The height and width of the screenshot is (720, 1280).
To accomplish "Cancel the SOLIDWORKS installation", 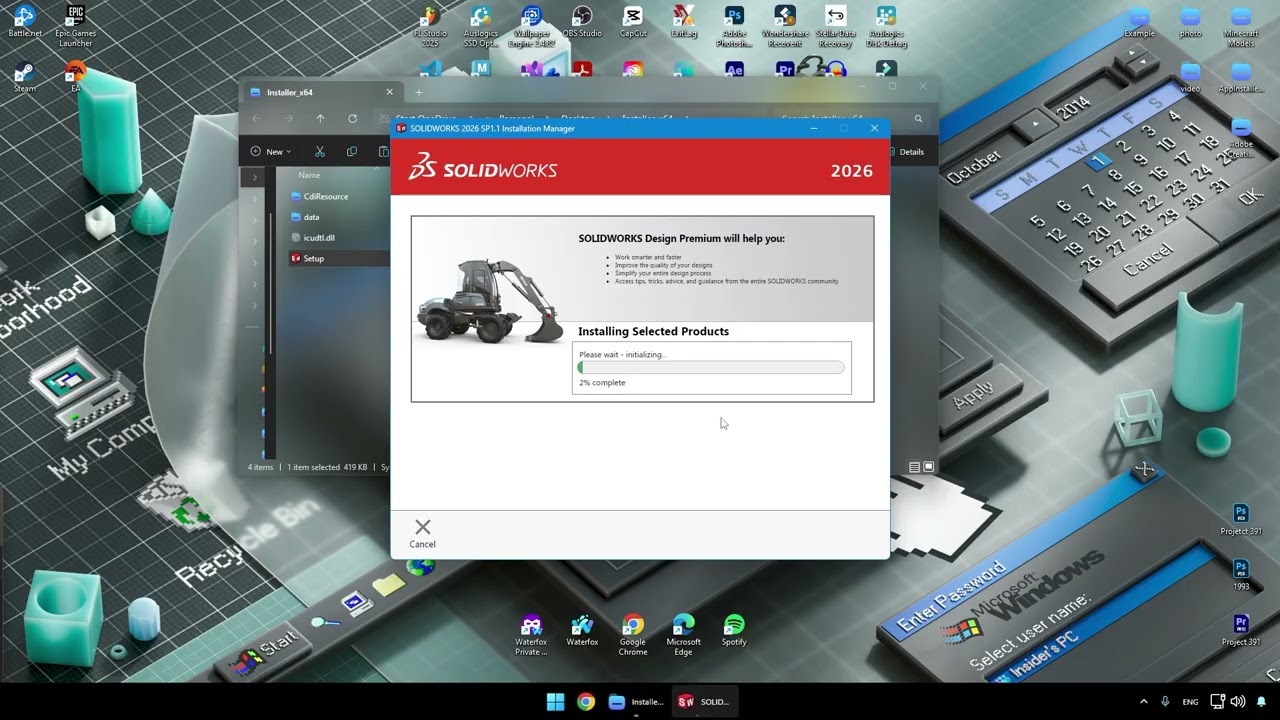I will [x=422, y=533].
